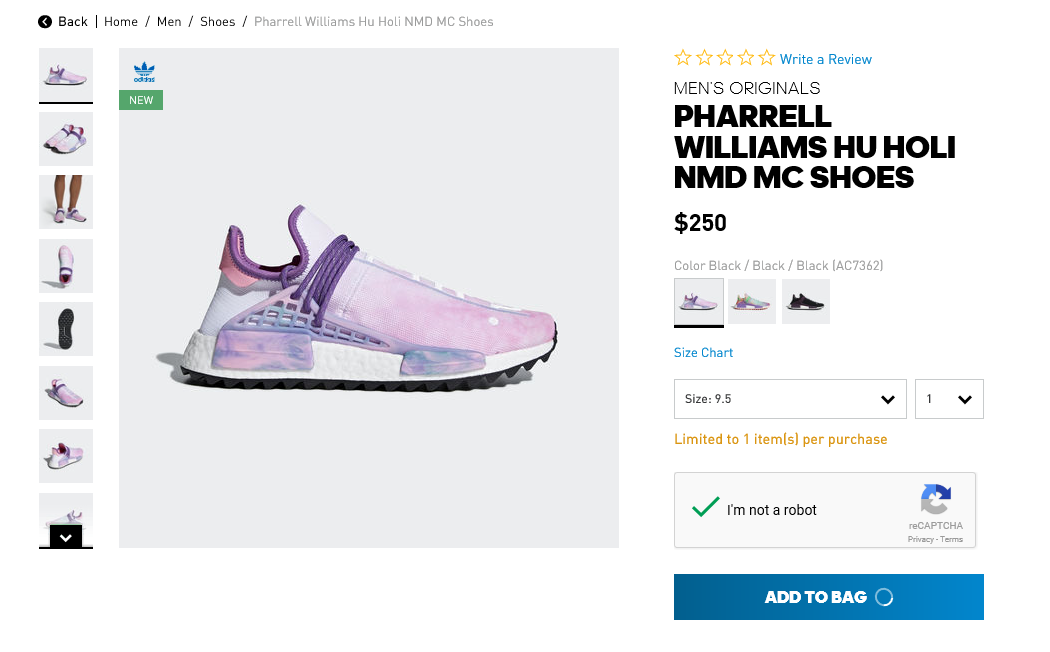Viewport: 1050px width, 652px height.
Task: Open the Shoes breadcrumb entry
Action: pyautogui.click(x=217, y=21)
